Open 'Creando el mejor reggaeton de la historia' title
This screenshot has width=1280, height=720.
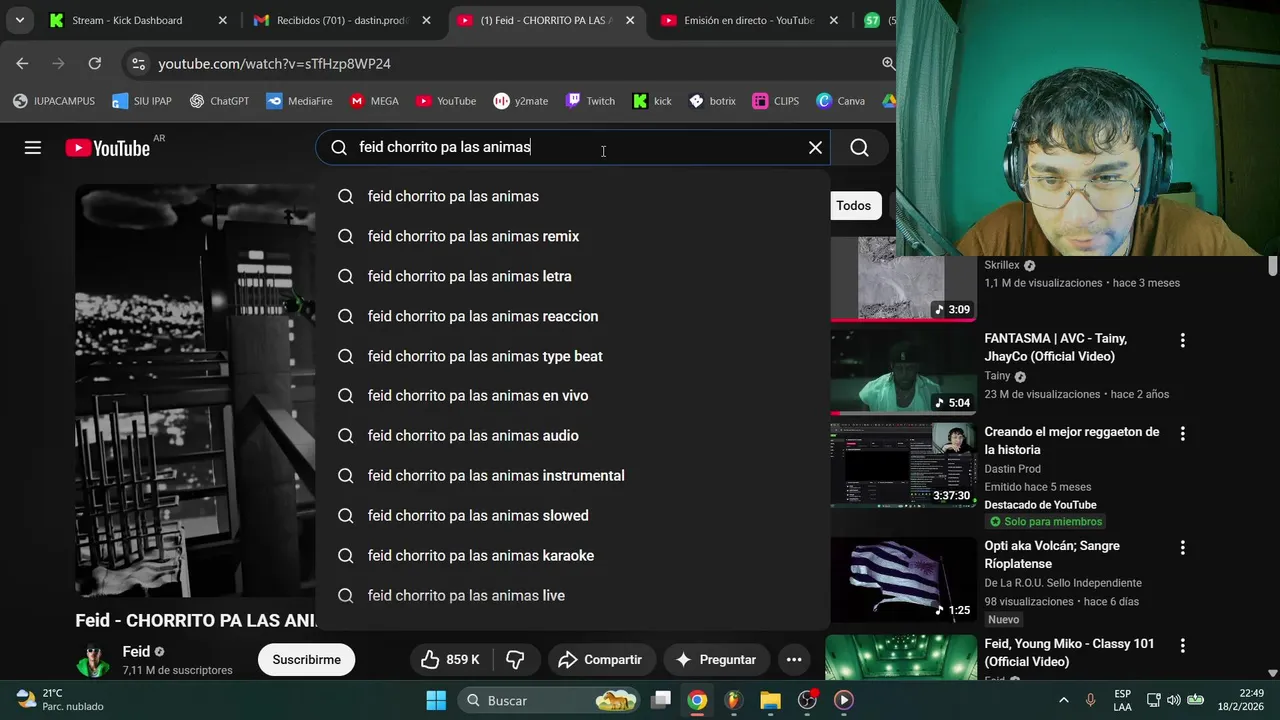click(1072, 441)
